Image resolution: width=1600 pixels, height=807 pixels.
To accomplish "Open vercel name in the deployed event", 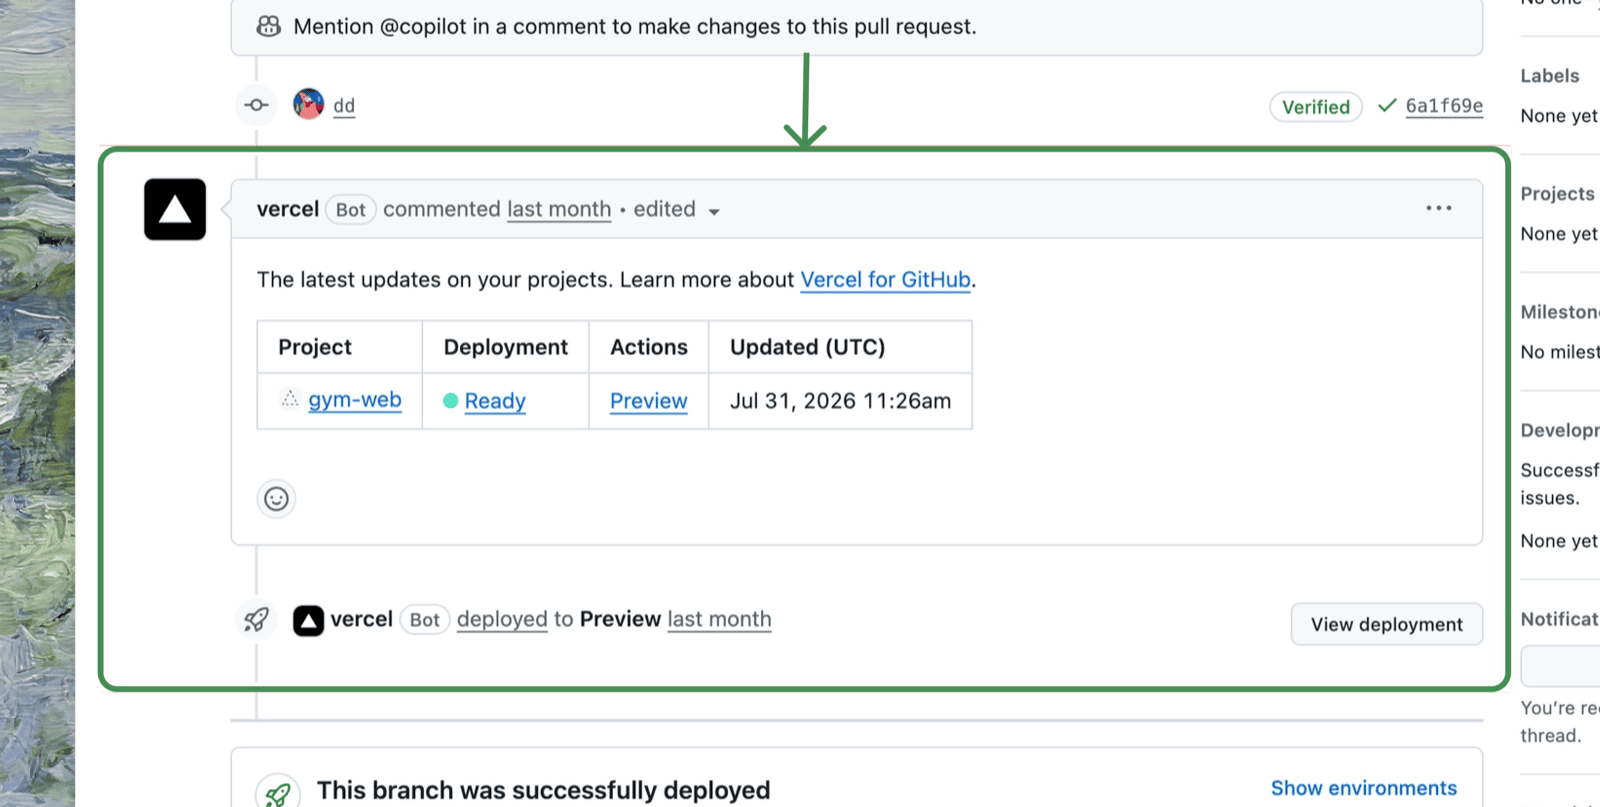I will tap(362, 619).
